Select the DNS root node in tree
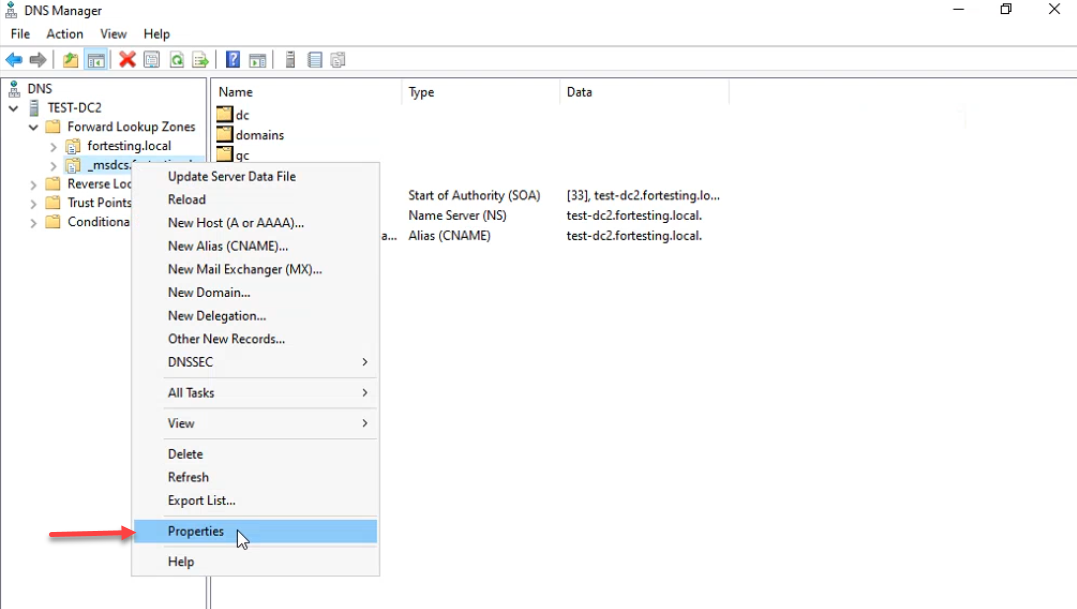Viewport: 1077px width, 609px height. coord(39,89)
